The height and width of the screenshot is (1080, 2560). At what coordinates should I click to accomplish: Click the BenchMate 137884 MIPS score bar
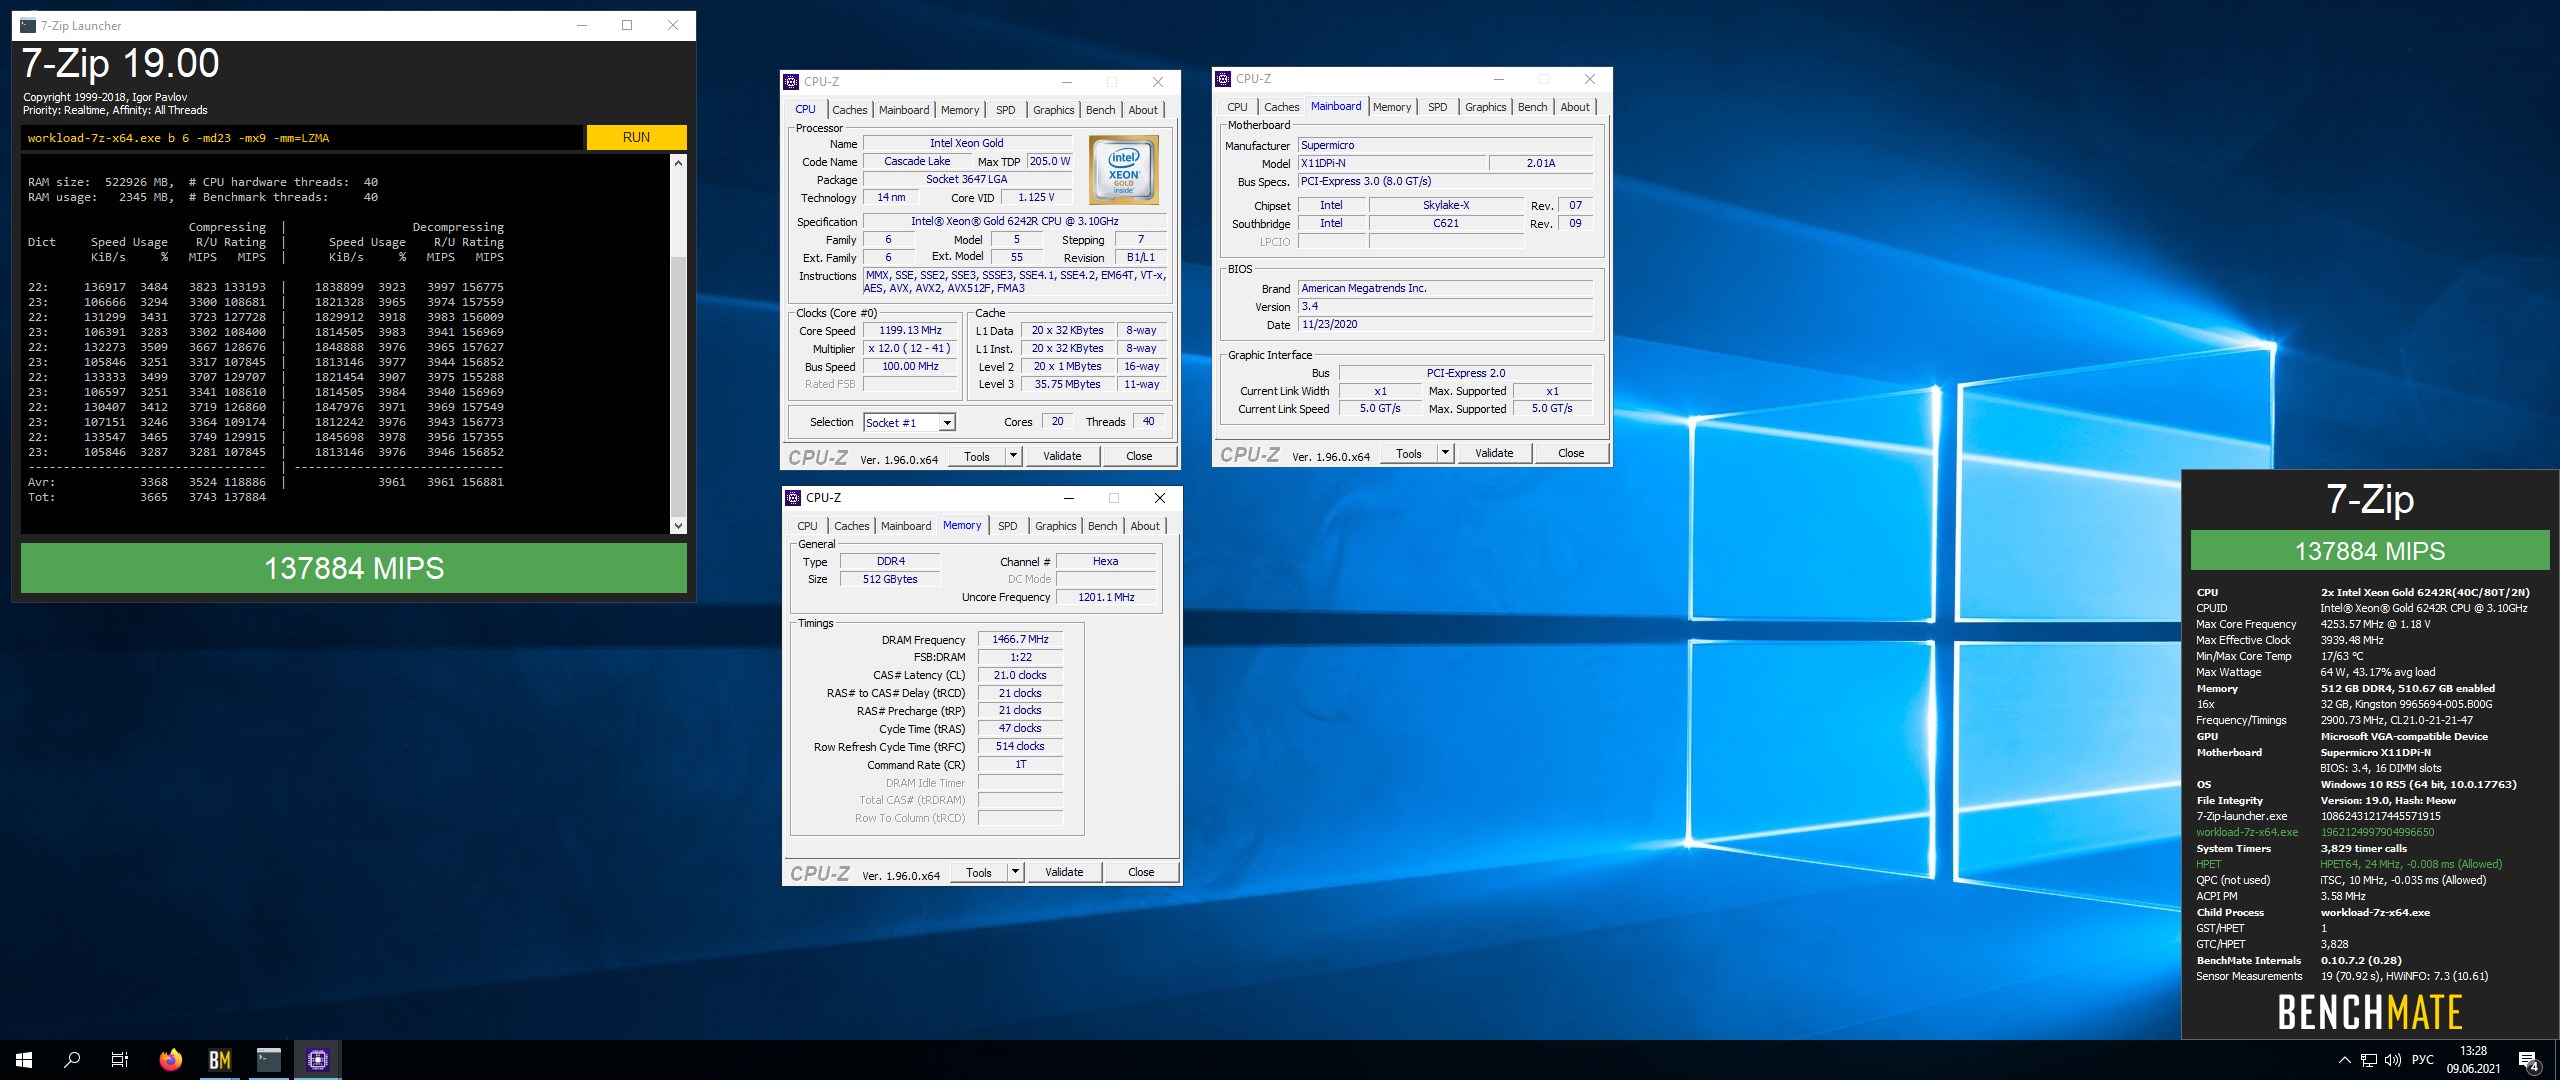(2369, 551)
